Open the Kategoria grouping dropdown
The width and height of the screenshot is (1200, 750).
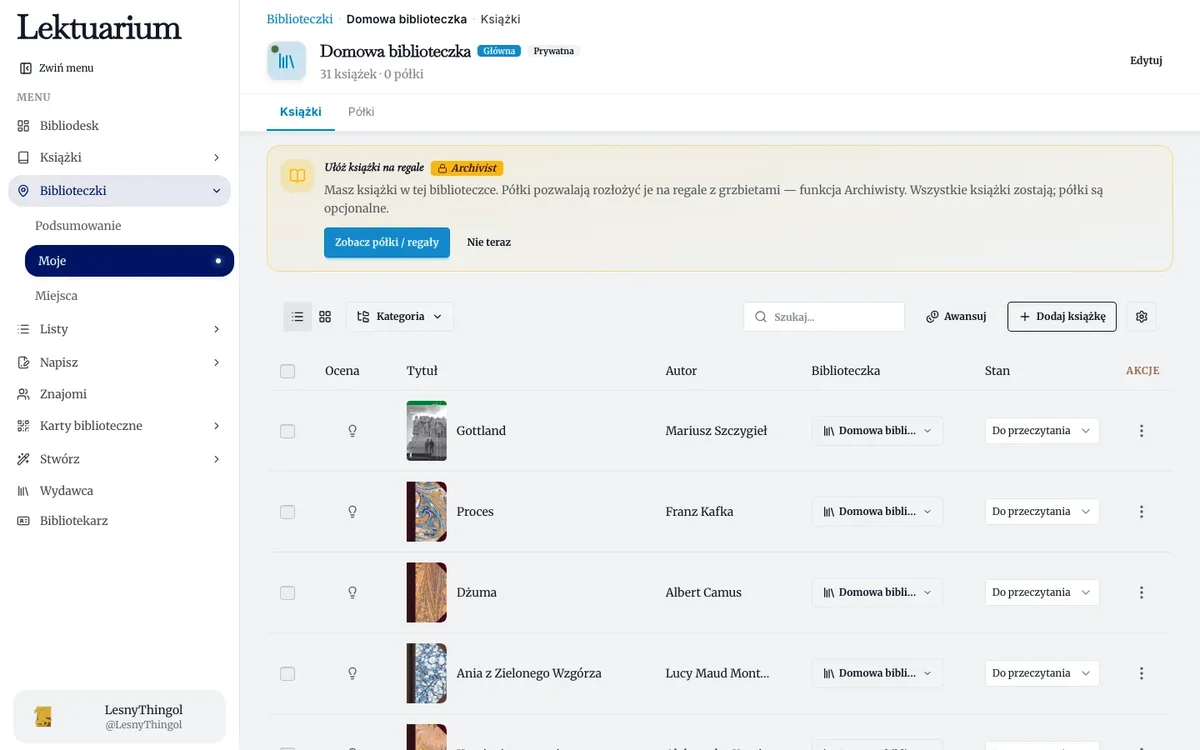[x=400, y=317]
